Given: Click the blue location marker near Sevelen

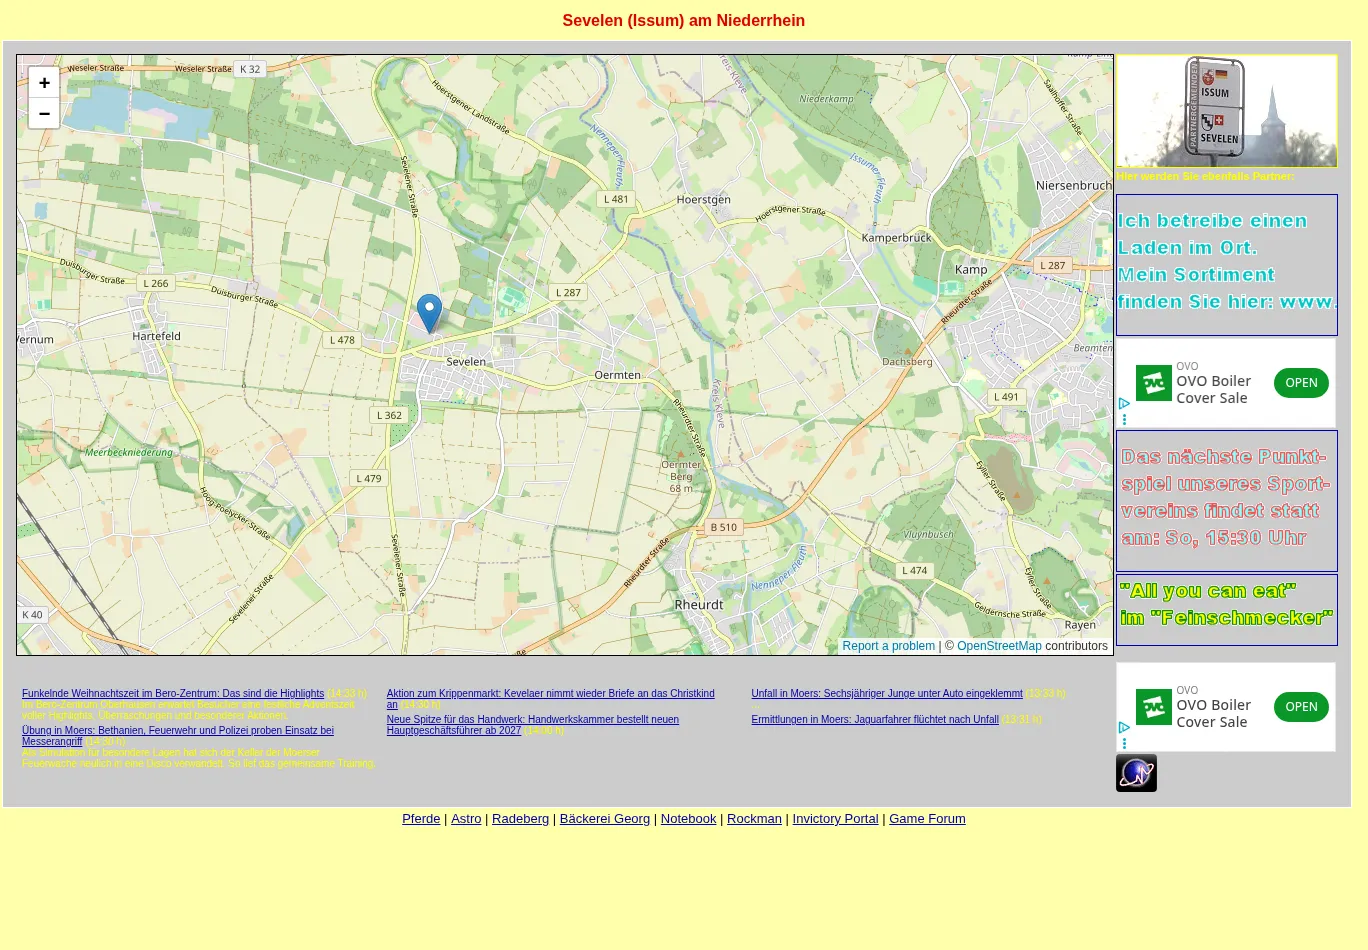Looking at the screenshot, I should click(x=429, y=312).
